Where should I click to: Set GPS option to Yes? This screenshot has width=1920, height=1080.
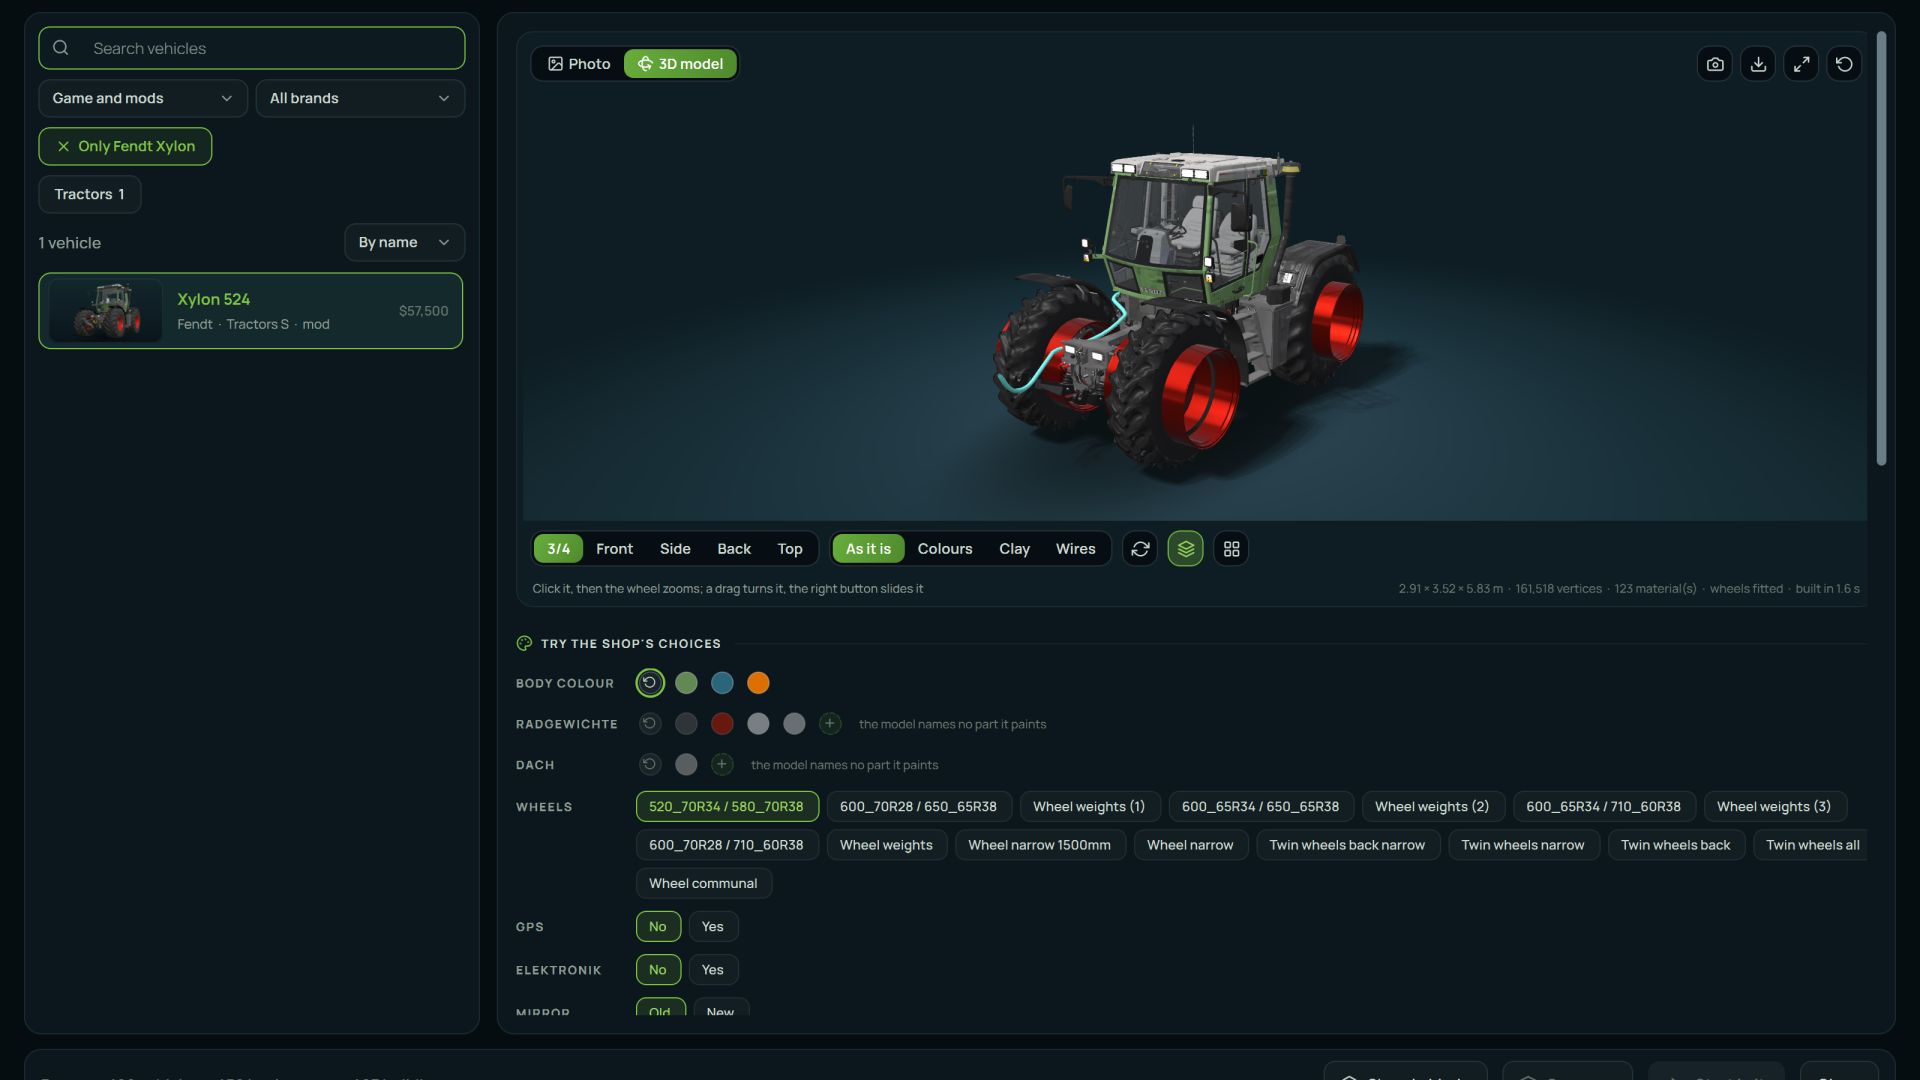click(713, 927)
